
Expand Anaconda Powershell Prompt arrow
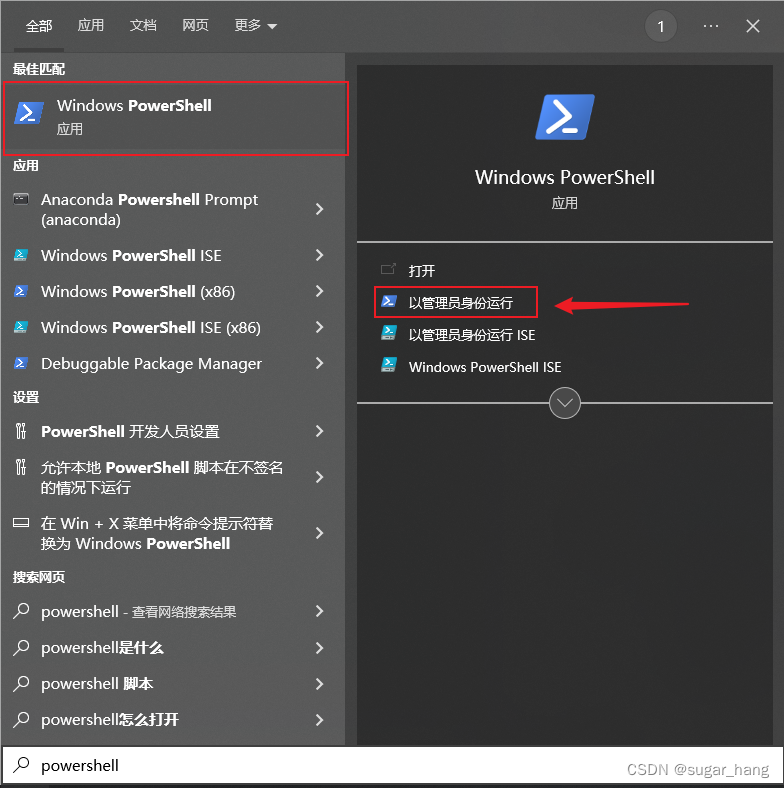319,209
